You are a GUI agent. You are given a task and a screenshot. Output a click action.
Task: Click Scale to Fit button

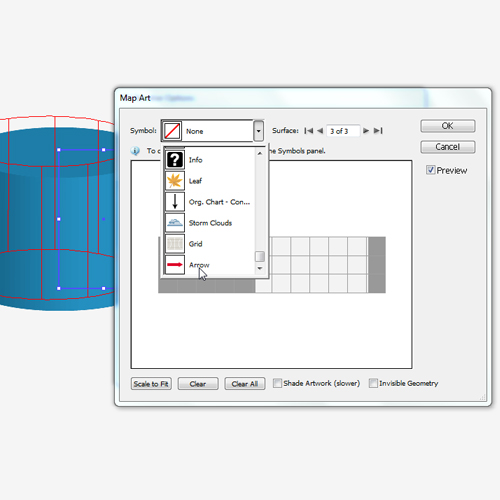coord(151,384)
